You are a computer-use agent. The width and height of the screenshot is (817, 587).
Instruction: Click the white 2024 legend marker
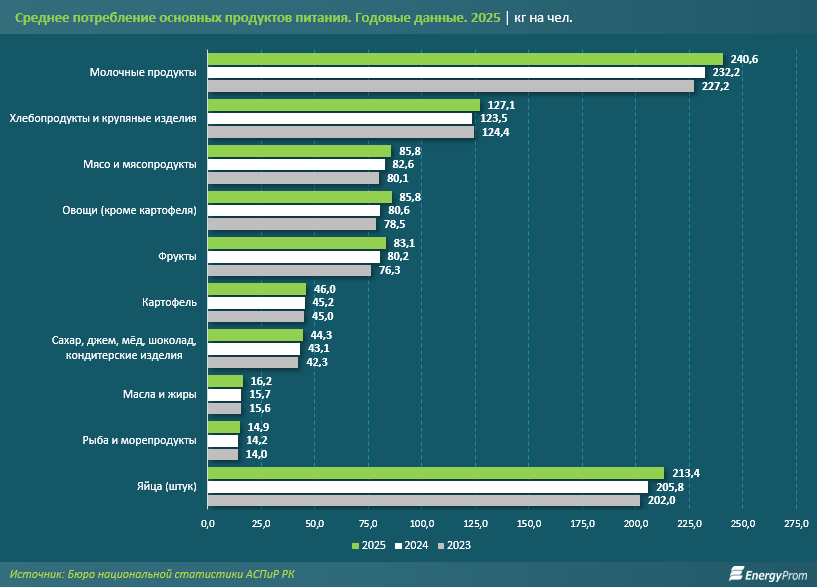(398, 546)
